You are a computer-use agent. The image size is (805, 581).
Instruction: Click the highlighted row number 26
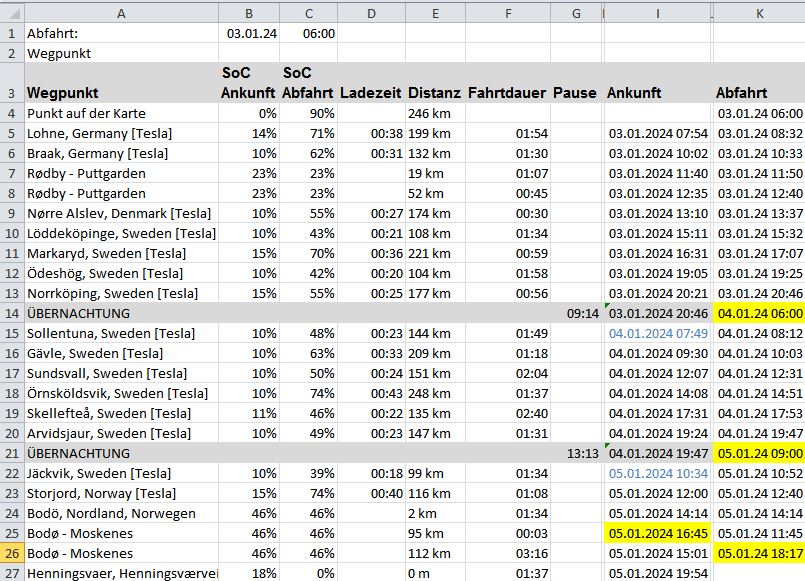(x=12, y=553)
